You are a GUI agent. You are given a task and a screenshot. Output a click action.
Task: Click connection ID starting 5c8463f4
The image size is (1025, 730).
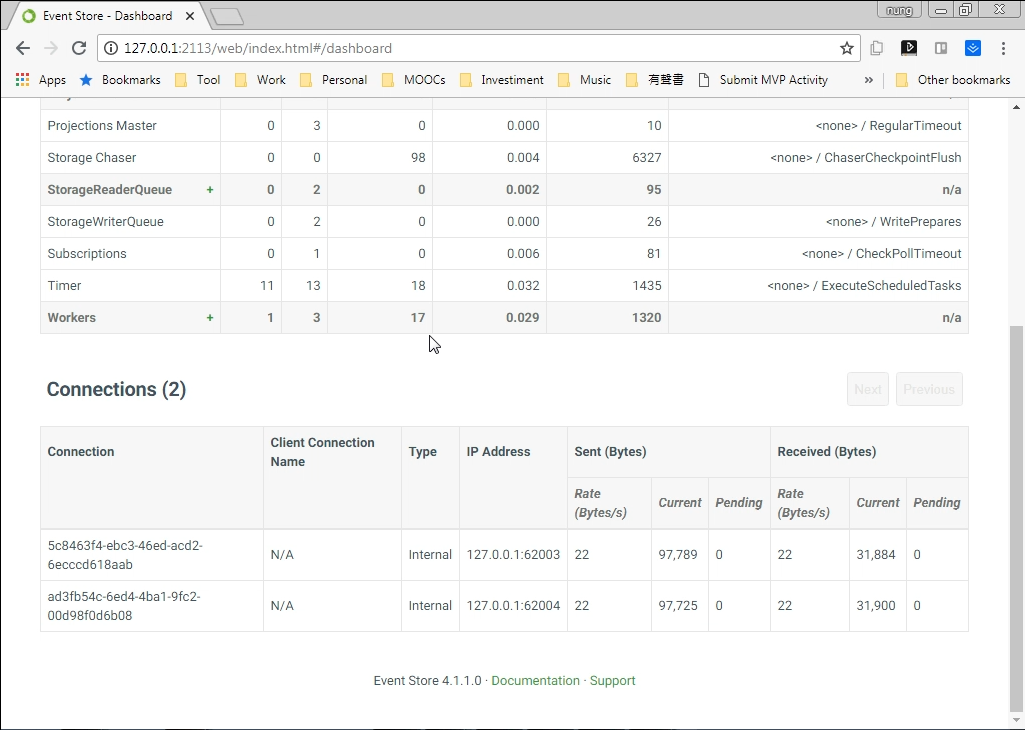pyautogui.click(x=125, y=555)
